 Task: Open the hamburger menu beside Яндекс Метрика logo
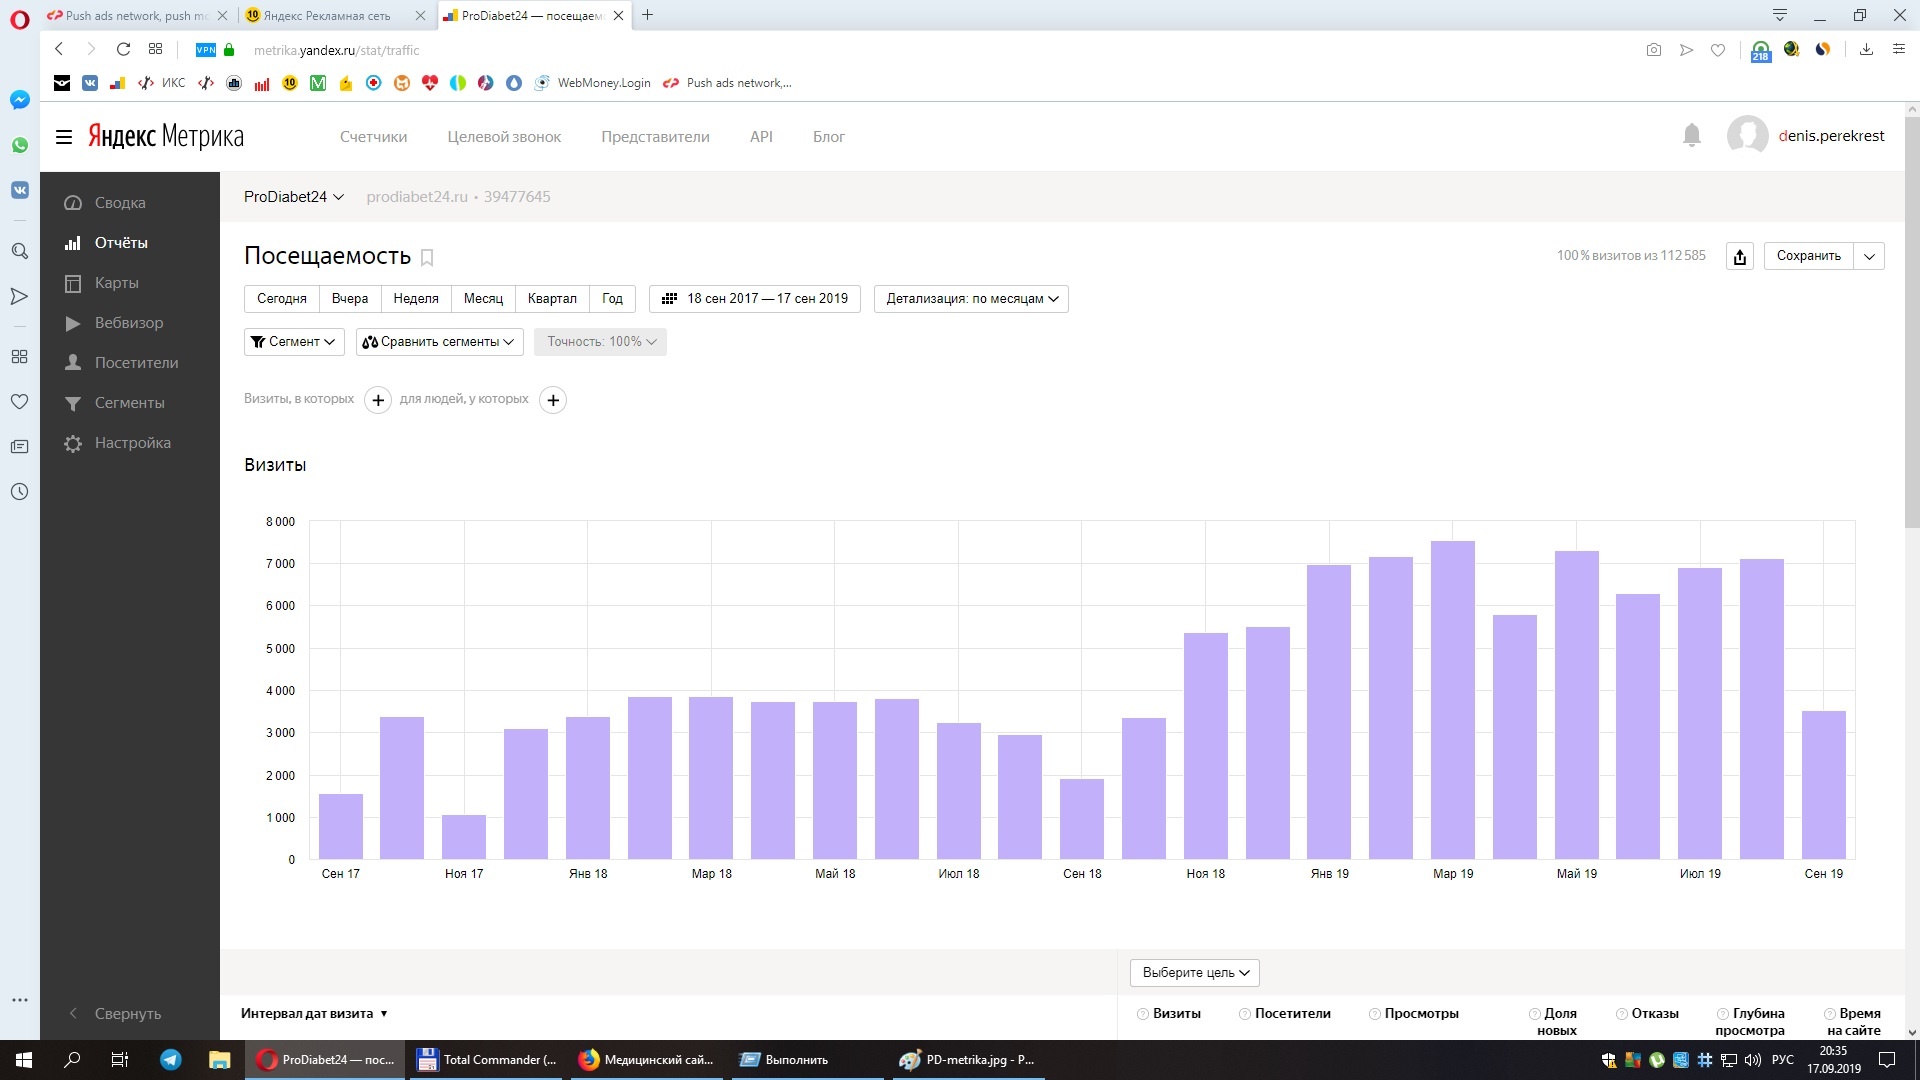64,137
